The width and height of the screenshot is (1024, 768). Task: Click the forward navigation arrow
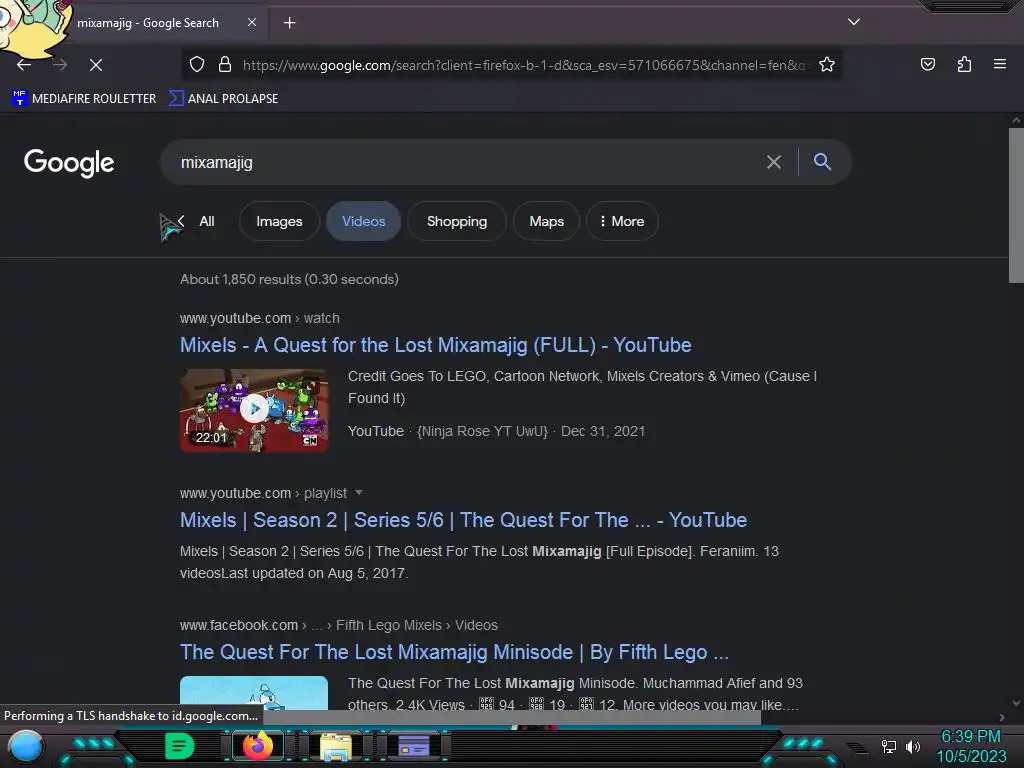(59, 65)
